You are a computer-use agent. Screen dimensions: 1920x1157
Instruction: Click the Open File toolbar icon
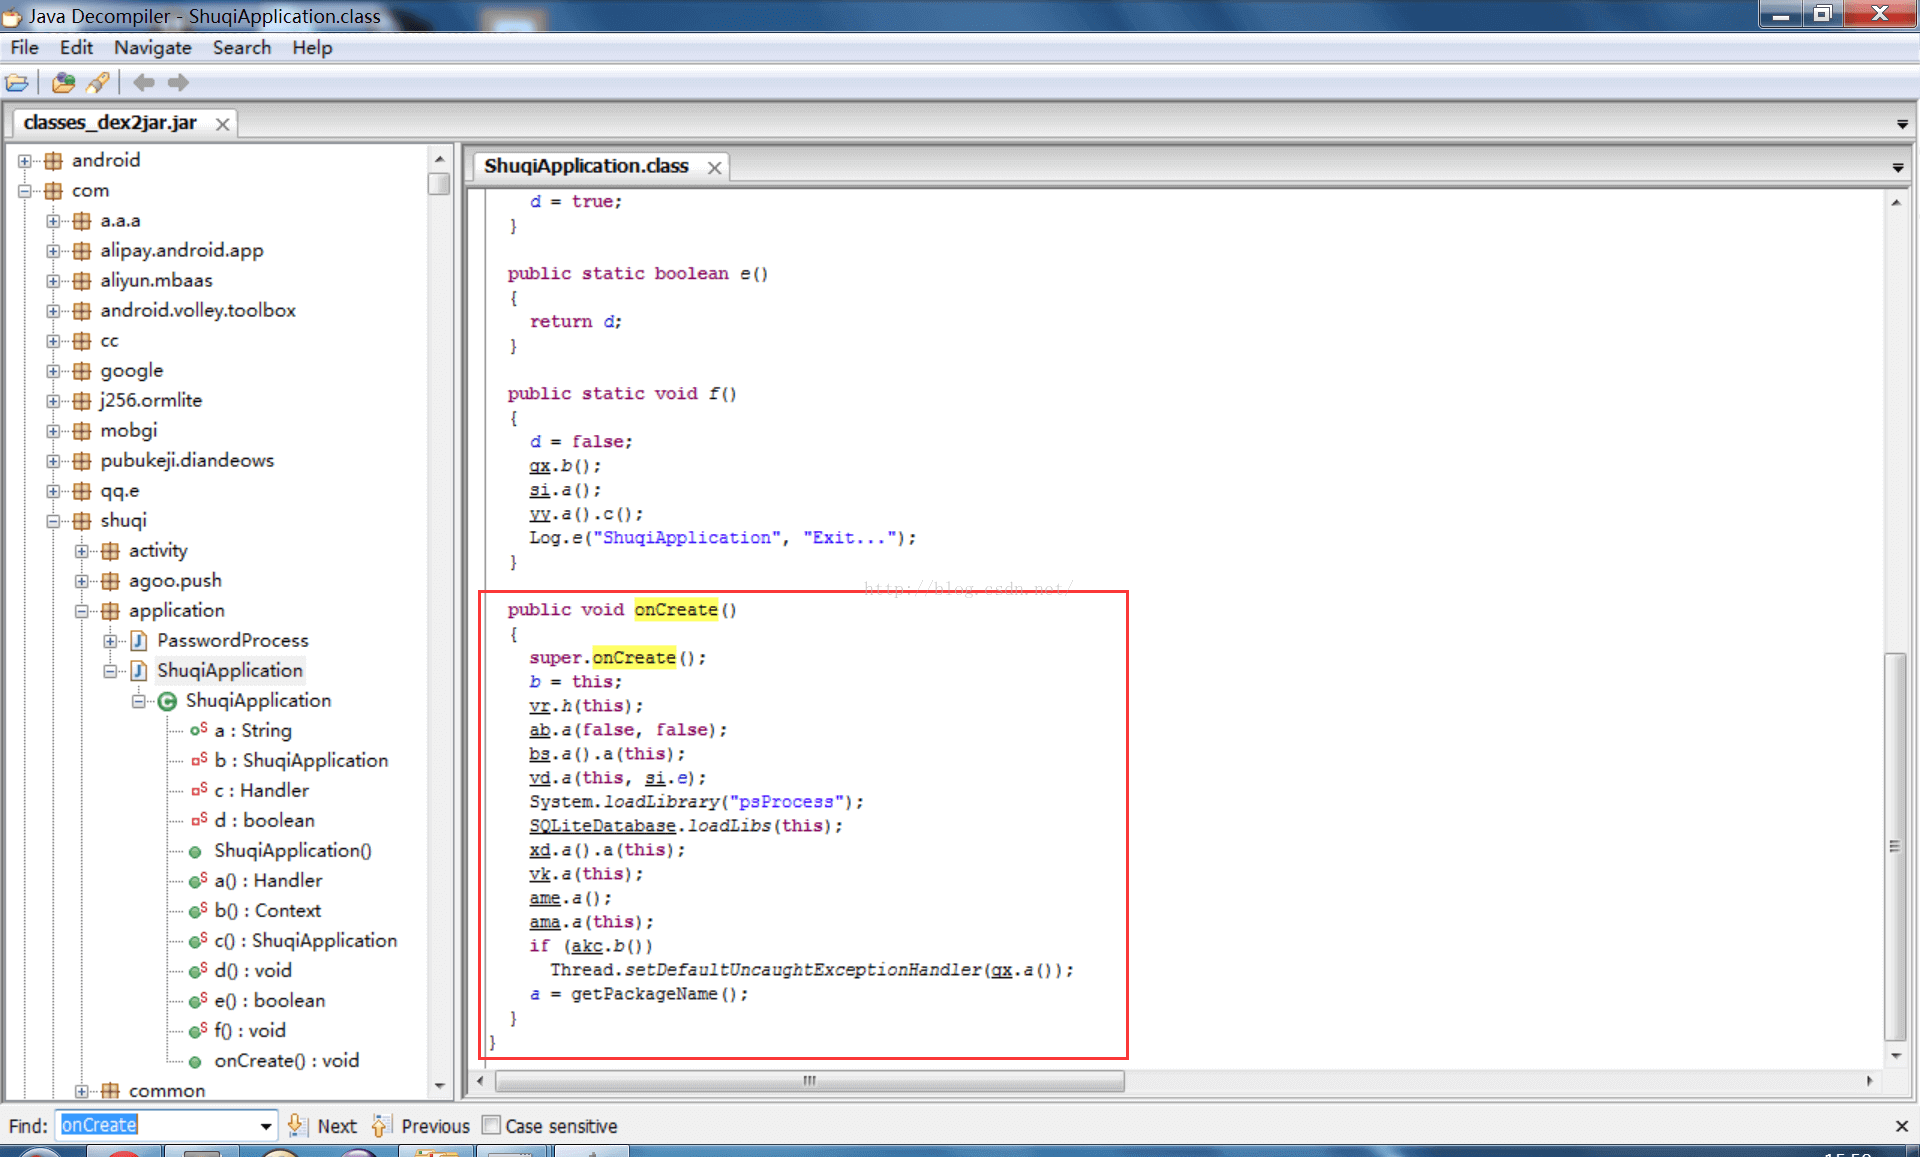coord(17,83)
